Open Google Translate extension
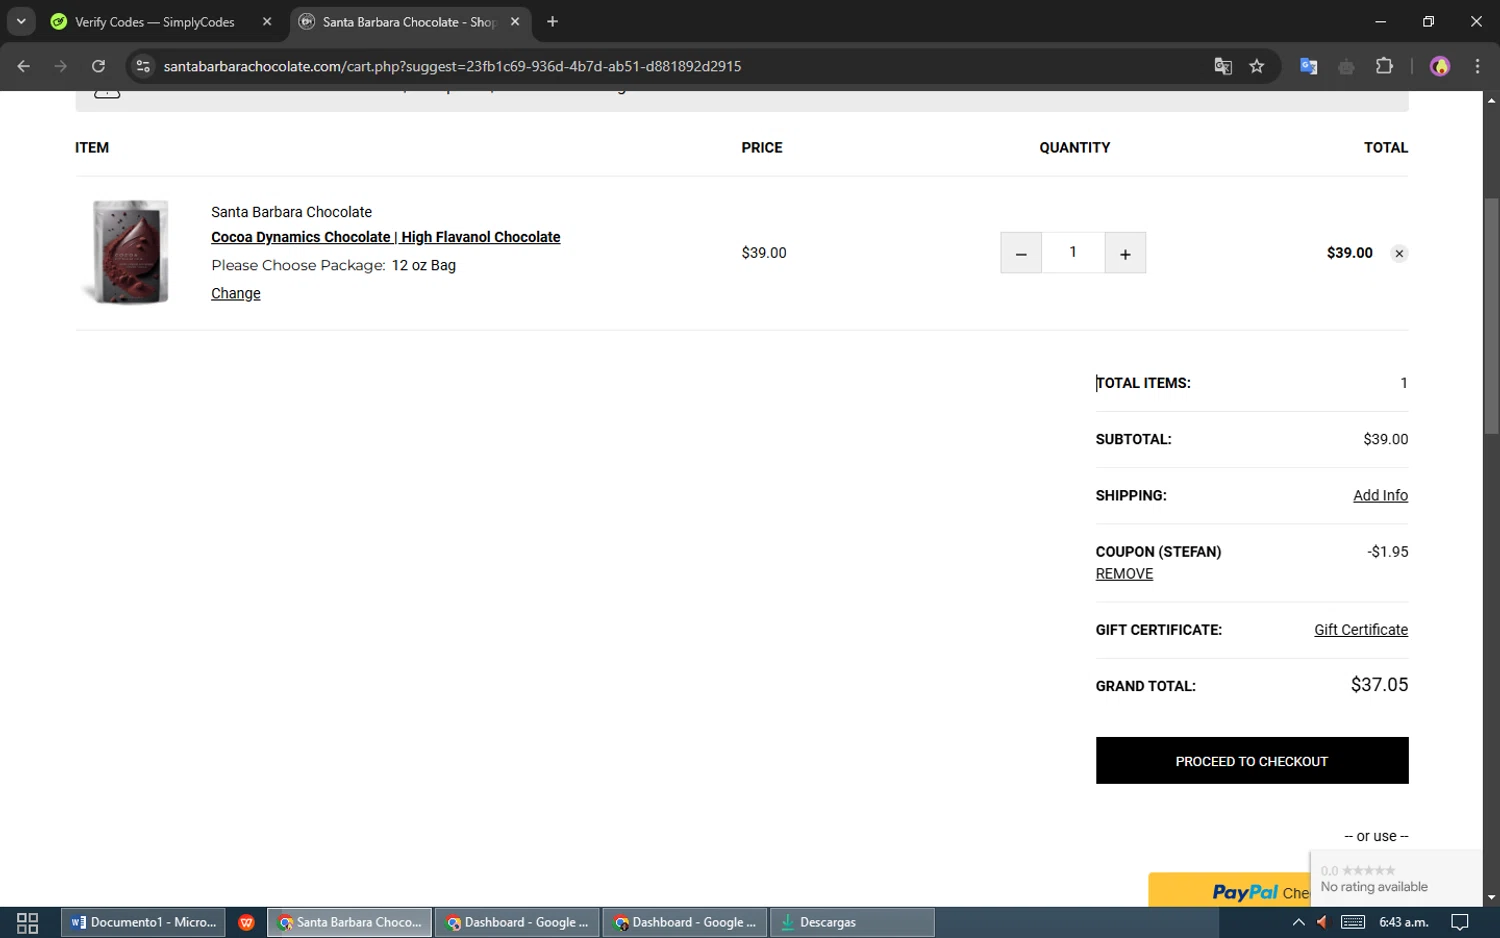 pyautogui.click(x=1308, y=66)
